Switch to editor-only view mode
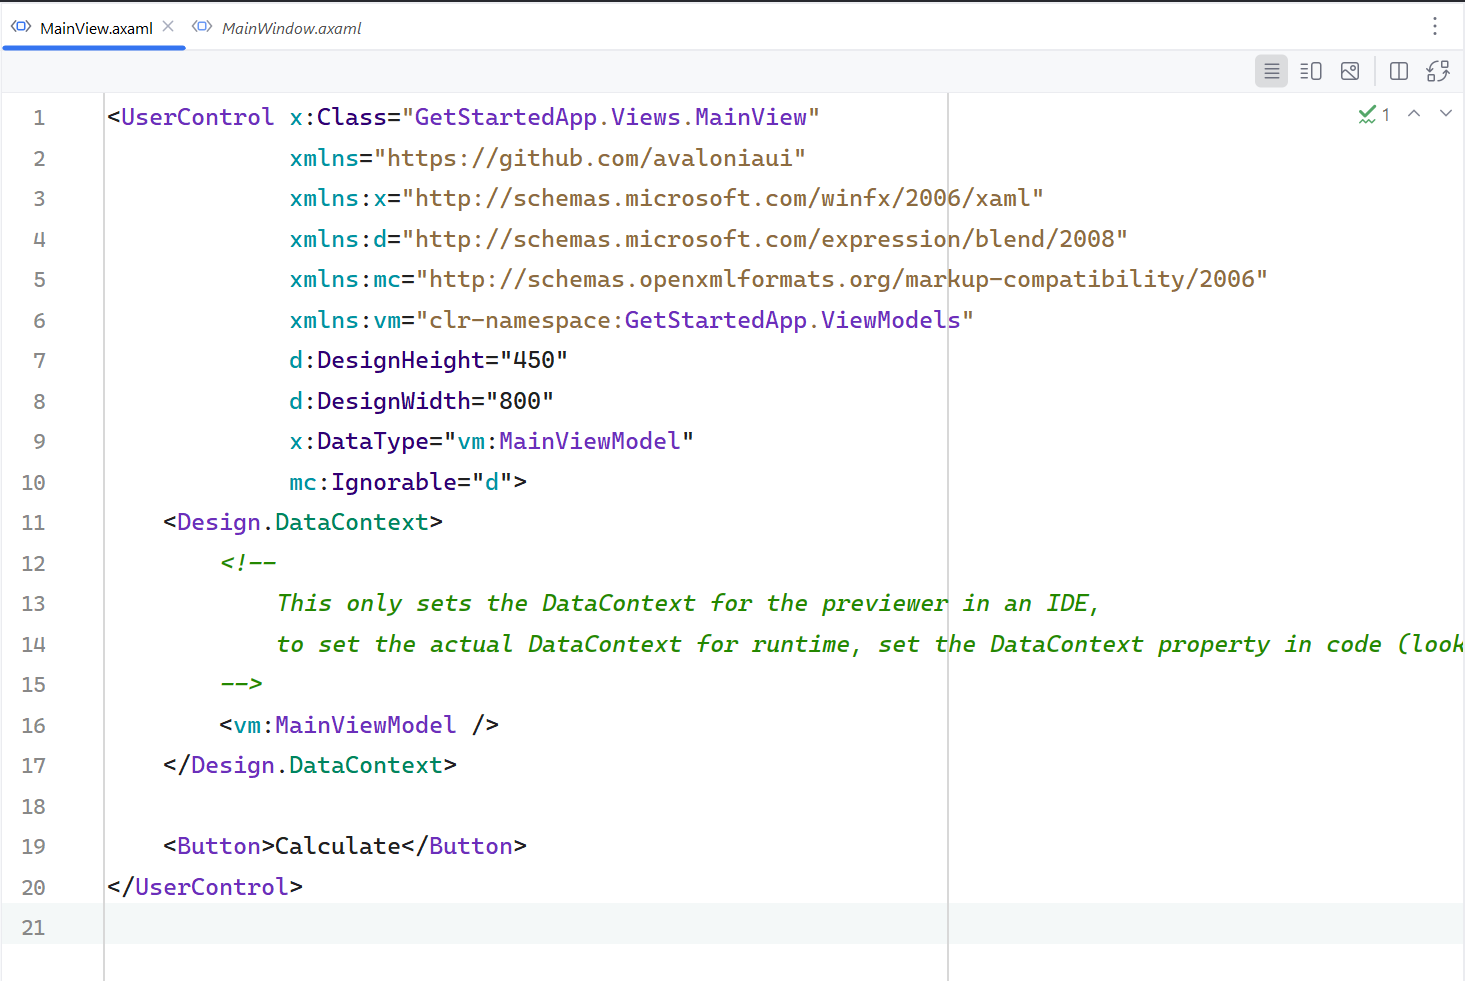Viewport: 1465px width, 981px height. [1271, 71]
